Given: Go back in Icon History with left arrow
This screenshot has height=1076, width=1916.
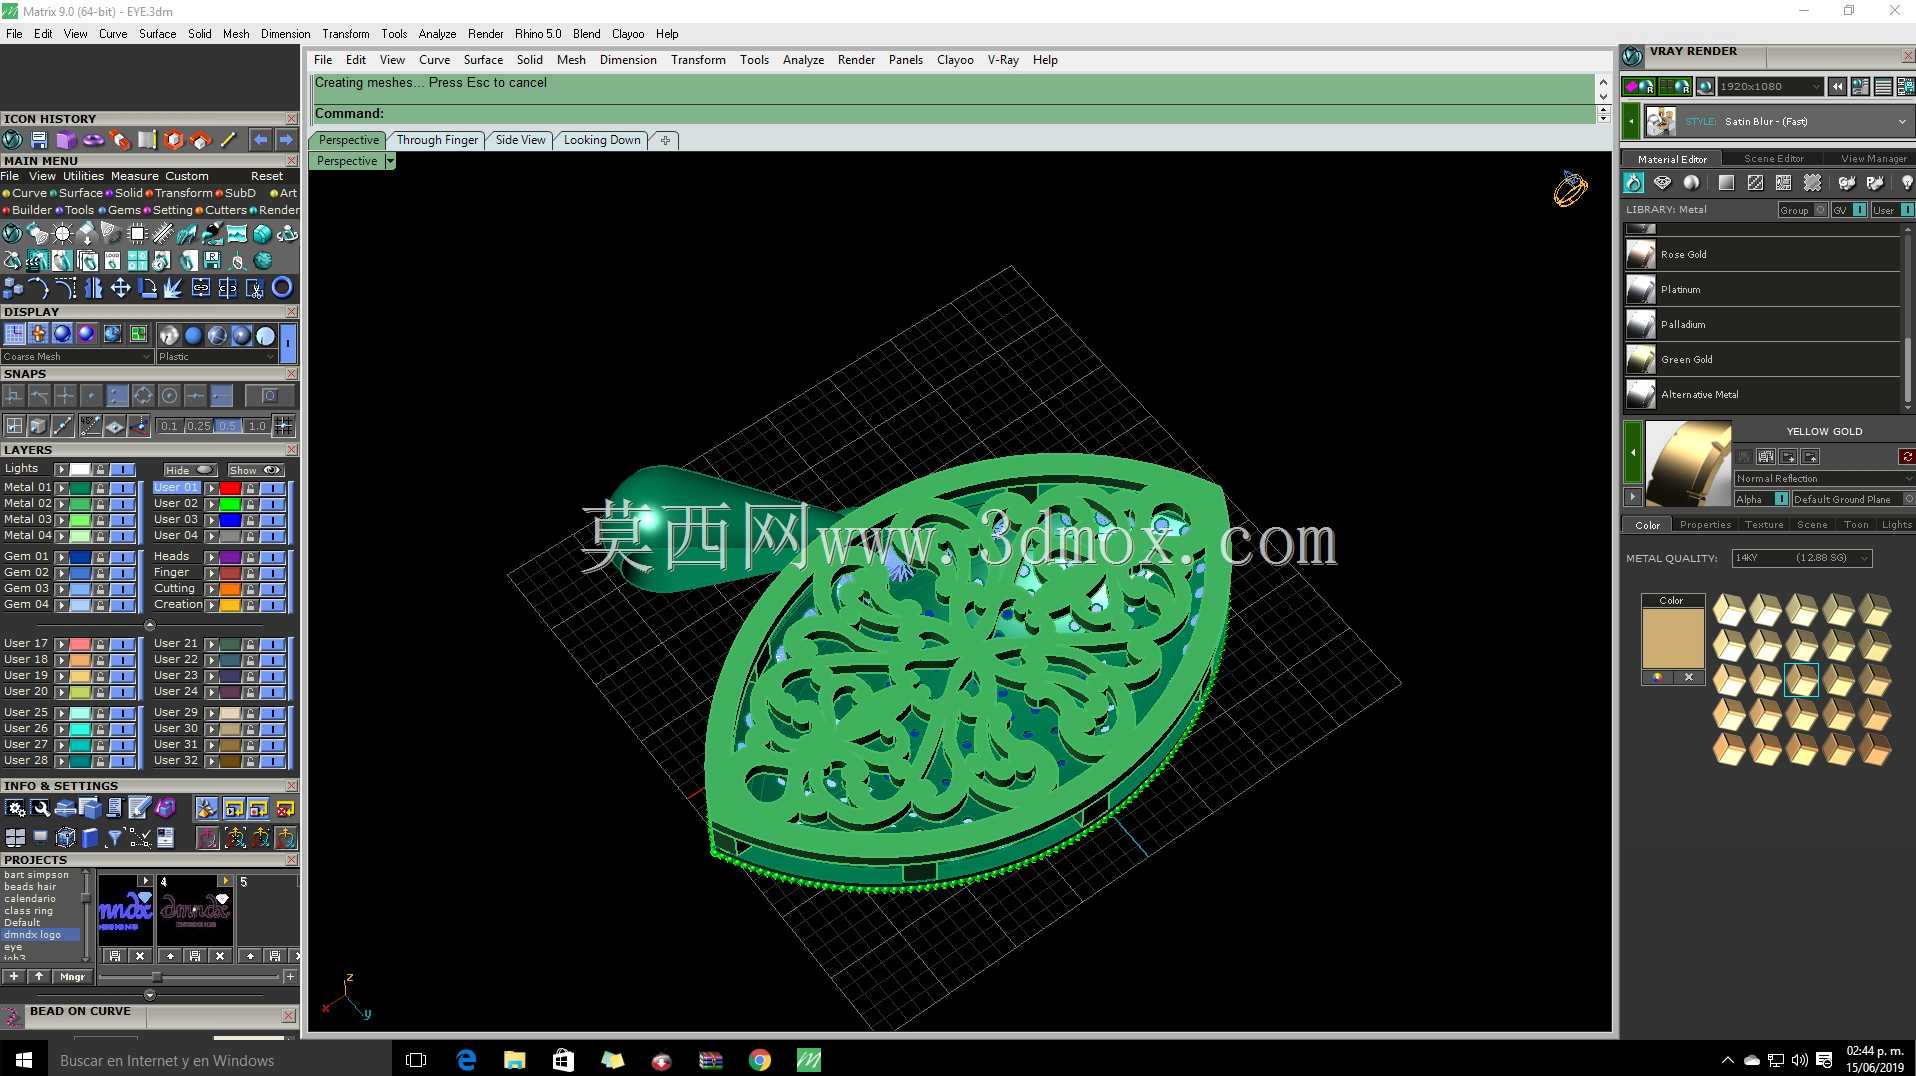Looking at the screenshot, I should point(260,140).
